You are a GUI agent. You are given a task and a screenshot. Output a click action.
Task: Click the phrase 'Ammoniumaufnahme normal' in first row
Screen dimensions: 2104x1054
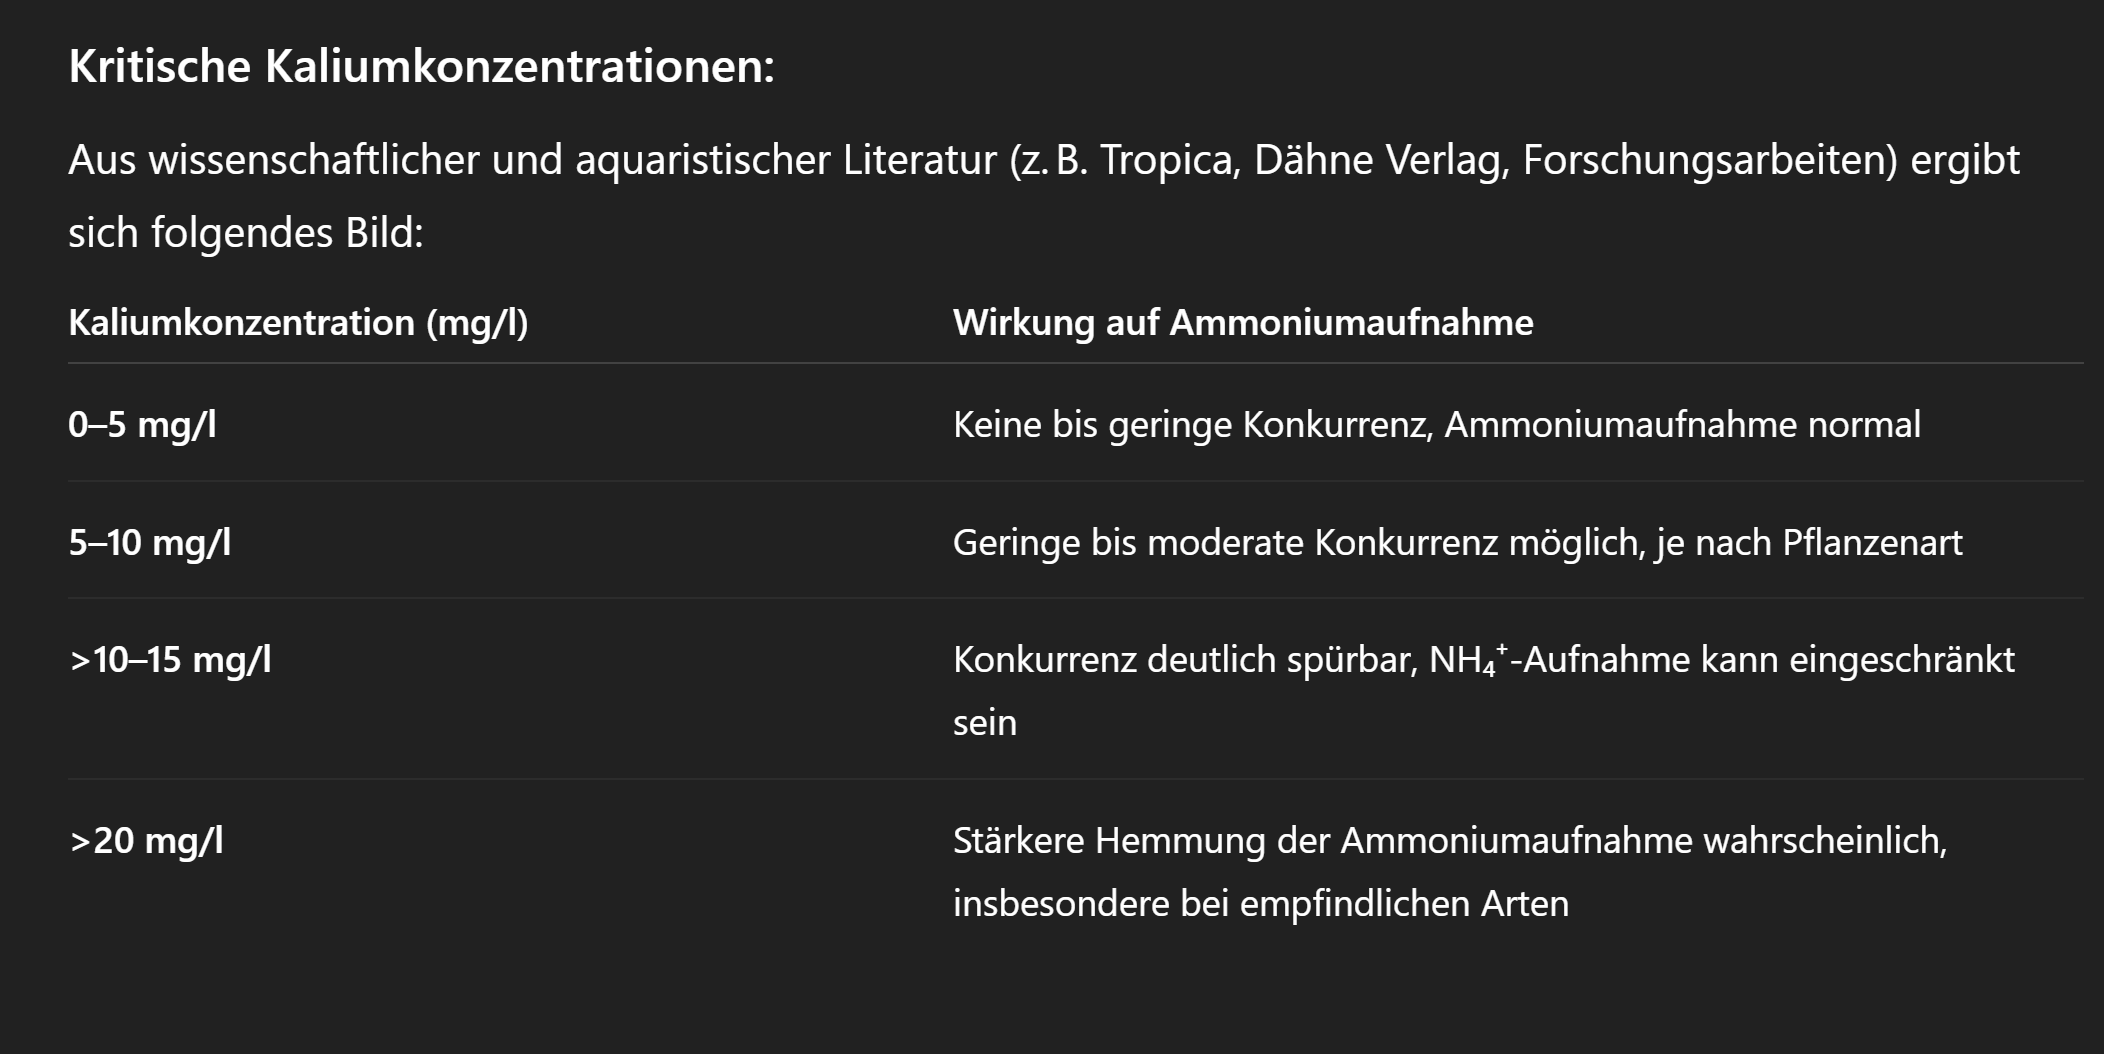[1682, 425]
